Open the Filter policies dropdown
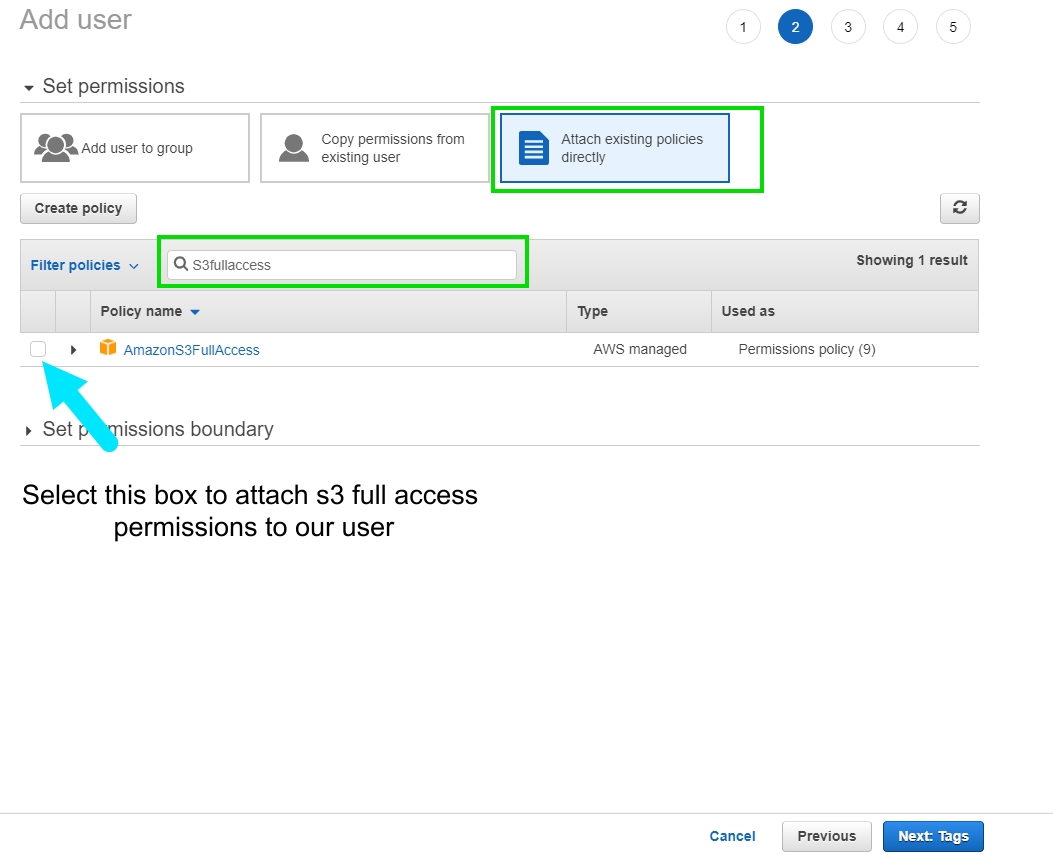This screenshot has width=1053, height=855. (83, 264)
